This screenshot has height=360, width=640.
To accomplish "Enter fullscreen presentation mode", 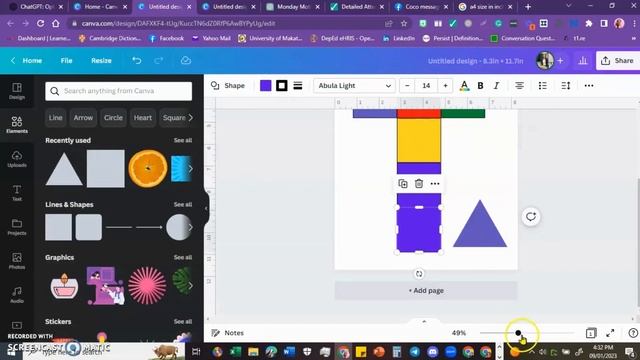I will click(x=610, y=333).
